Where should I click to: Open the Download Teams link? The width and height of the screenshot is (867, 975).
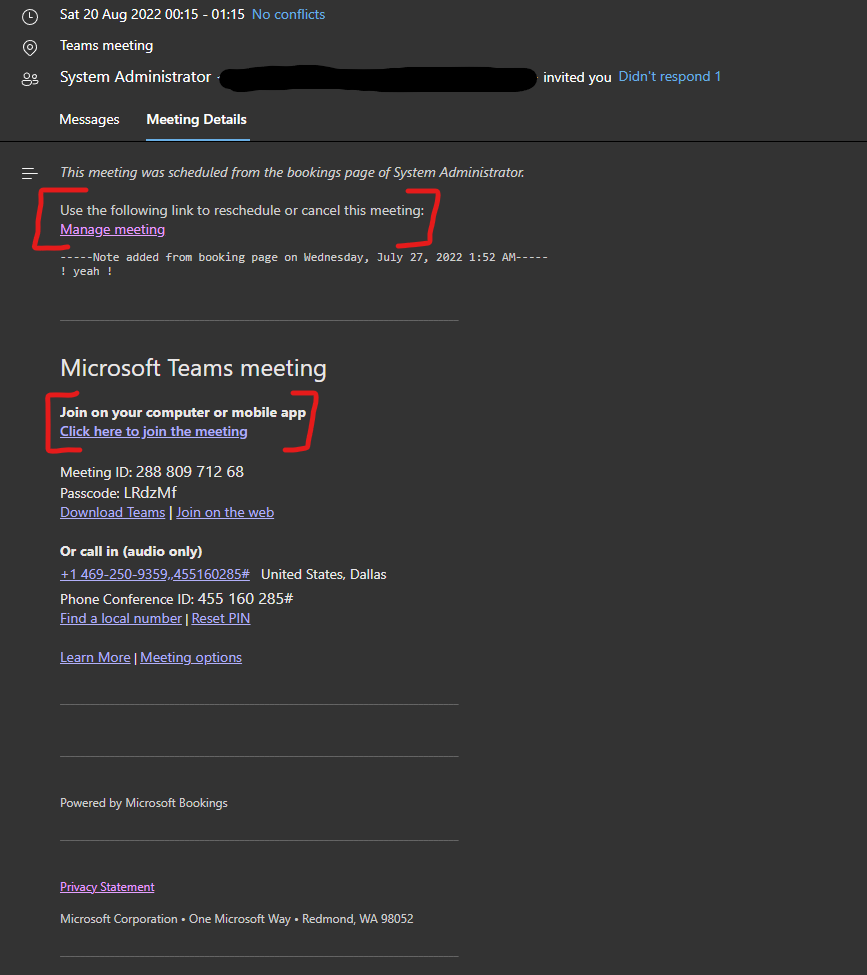click(113, 512)
